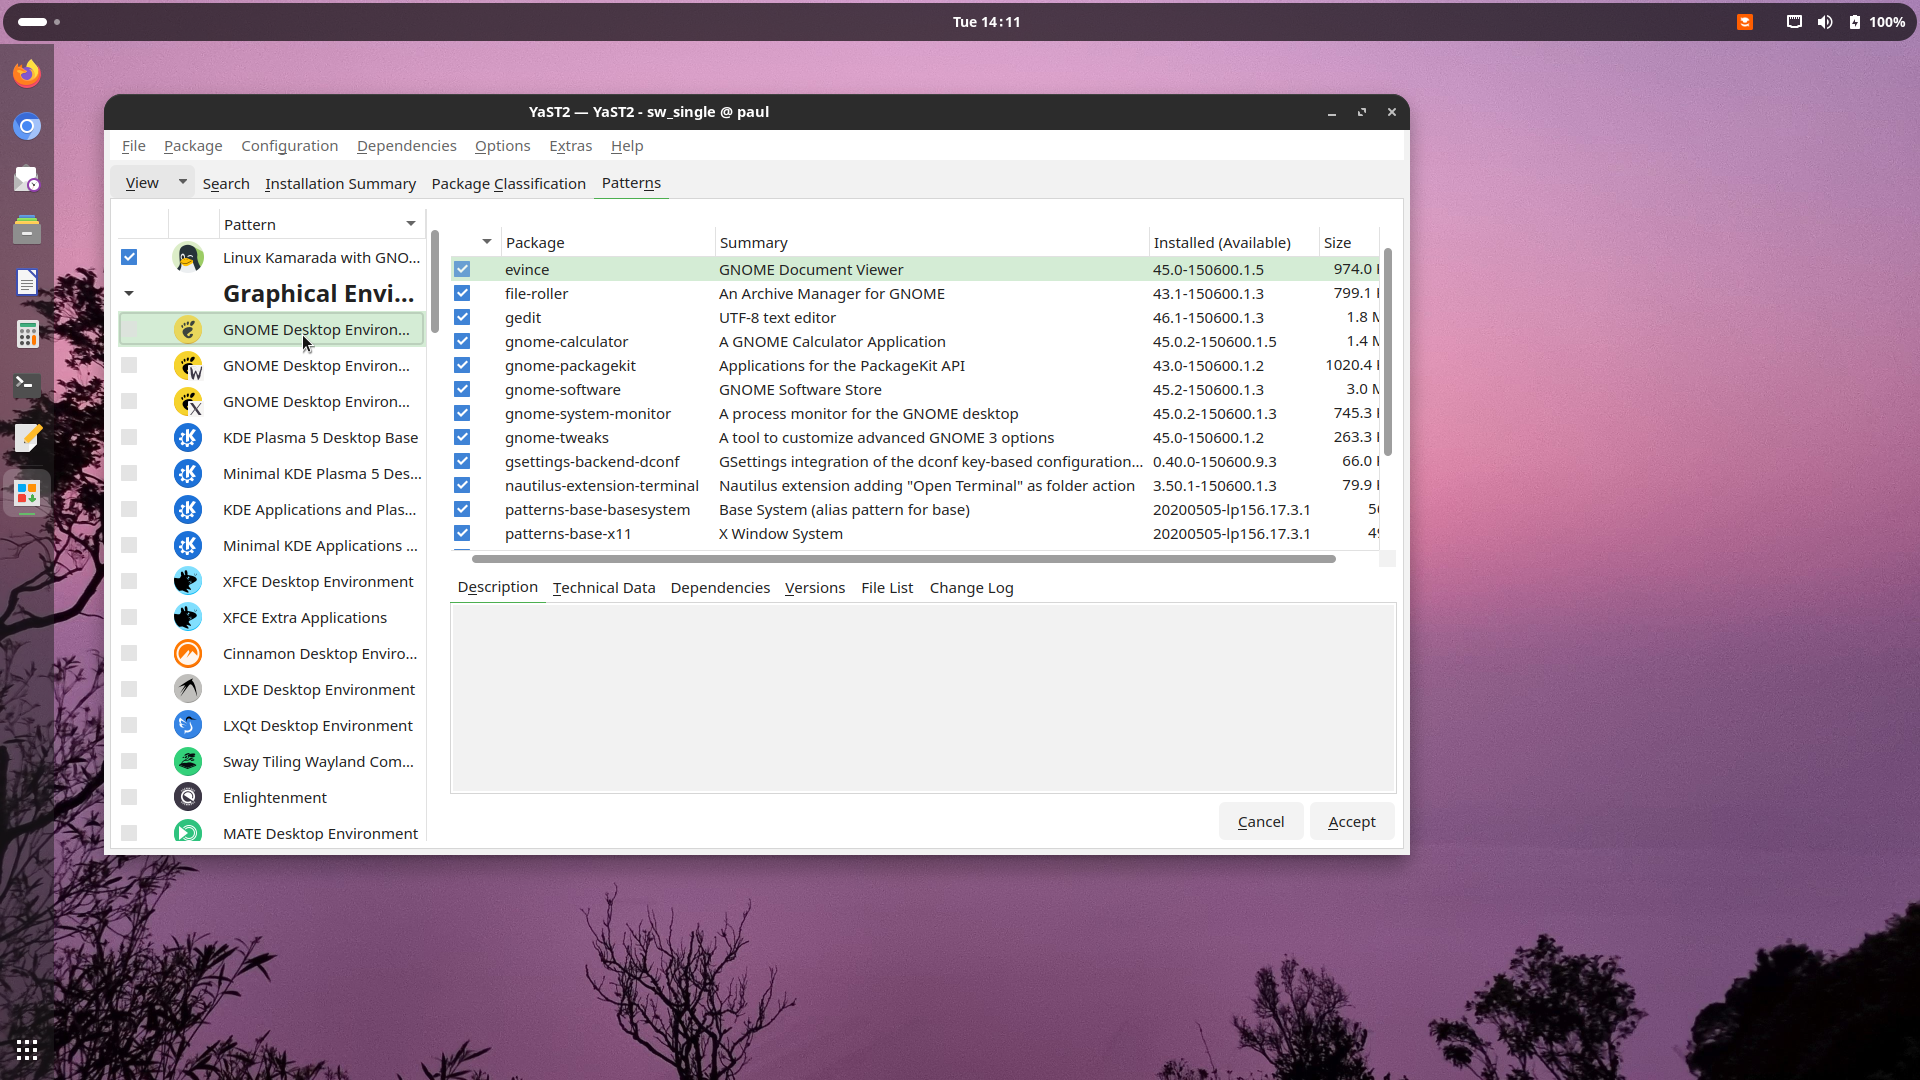Image resolution: width=1920 pixels, height=1080 pixels.
Task: Toggle the gedit package checkbox
Action: (x=462, y=317)
